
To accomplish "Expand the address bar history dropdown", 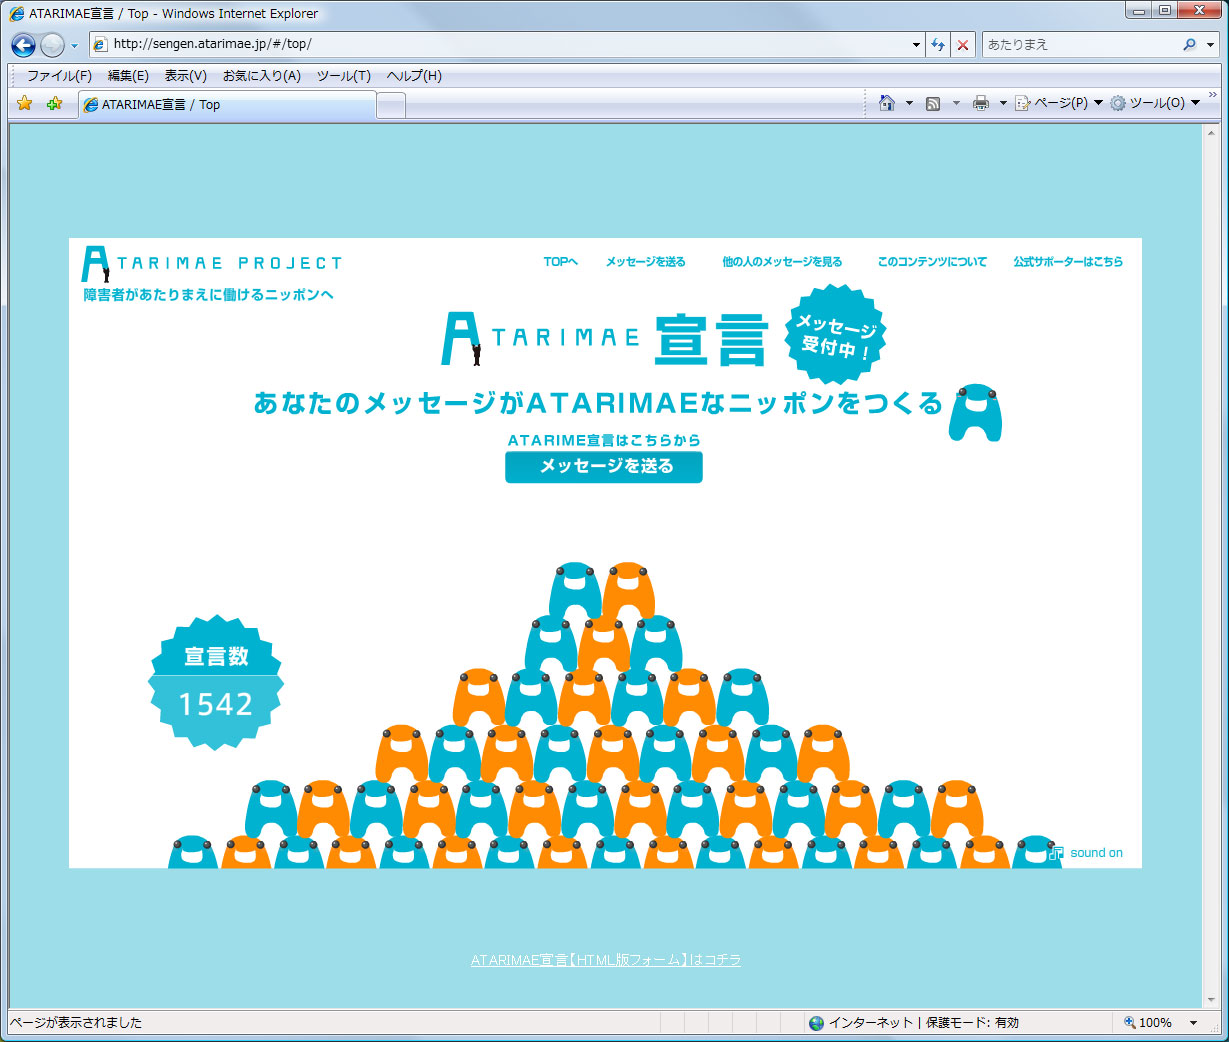I will point(916,45).
